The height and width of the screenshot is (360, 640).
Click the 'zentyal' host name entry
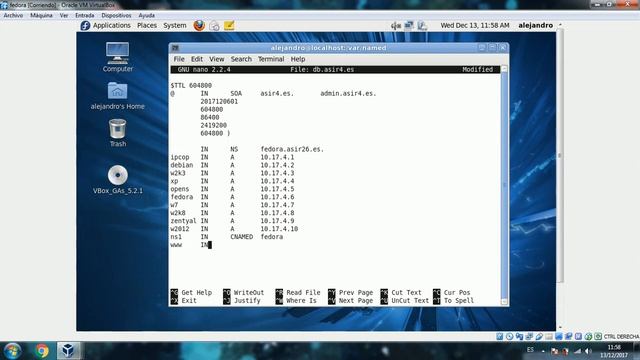point(183,221)
